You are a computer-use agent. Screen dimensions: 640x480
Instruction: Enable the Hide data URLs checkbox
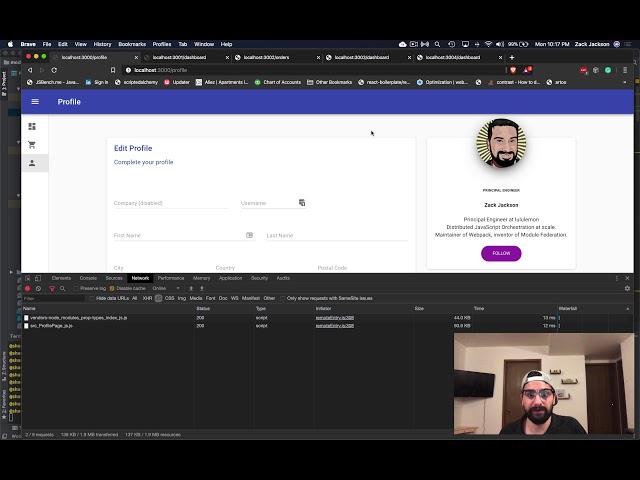tap(92, 298)
